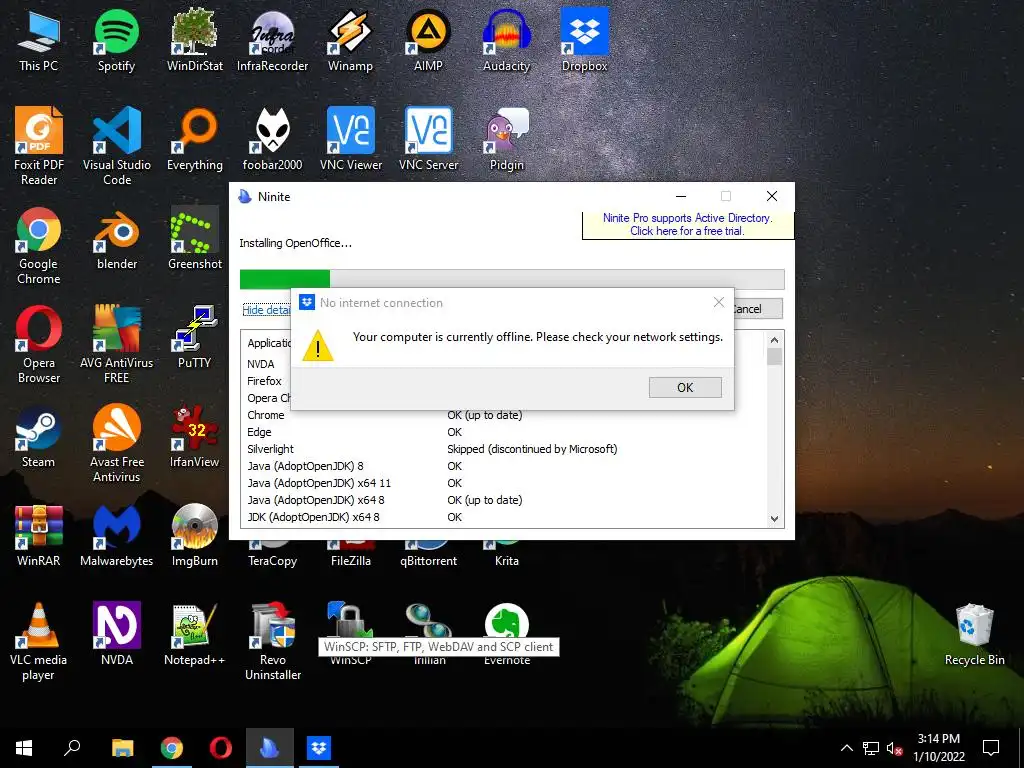Close the No internet connection dialog

pyautogui.click(x=718, y=302)
